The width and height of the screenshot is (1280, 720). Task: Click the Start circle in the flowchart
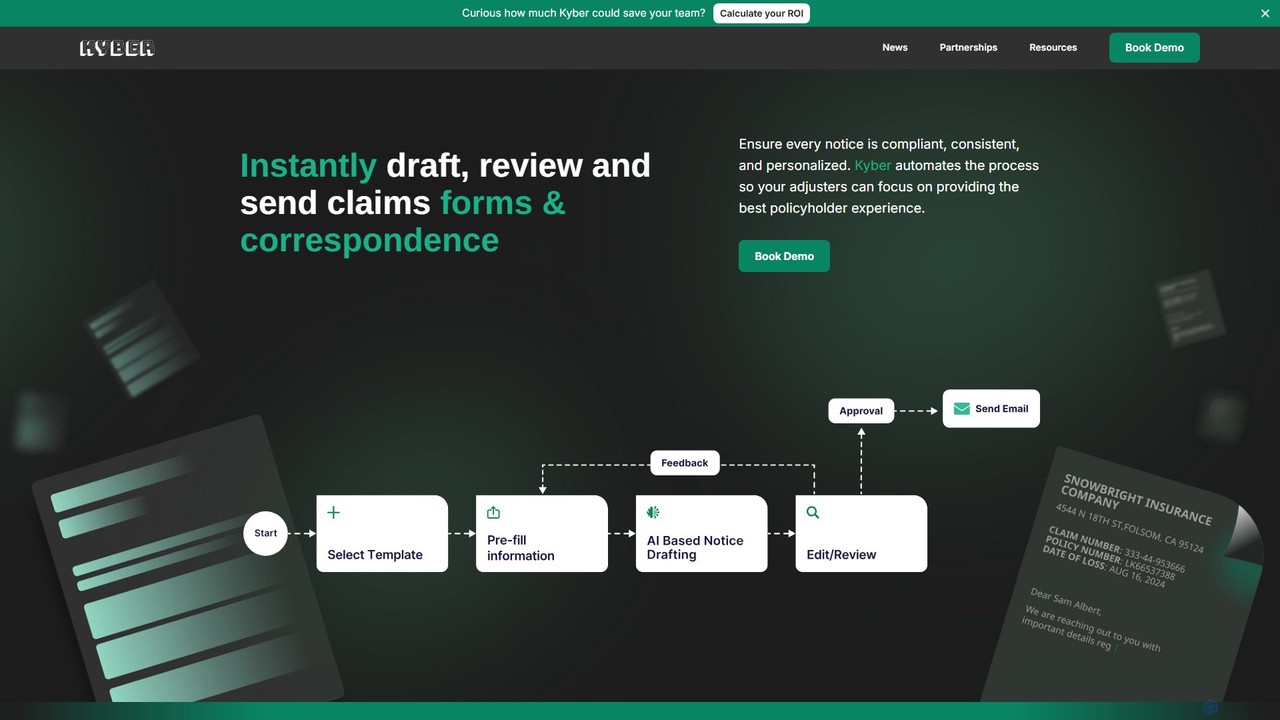tap(265, 533)
